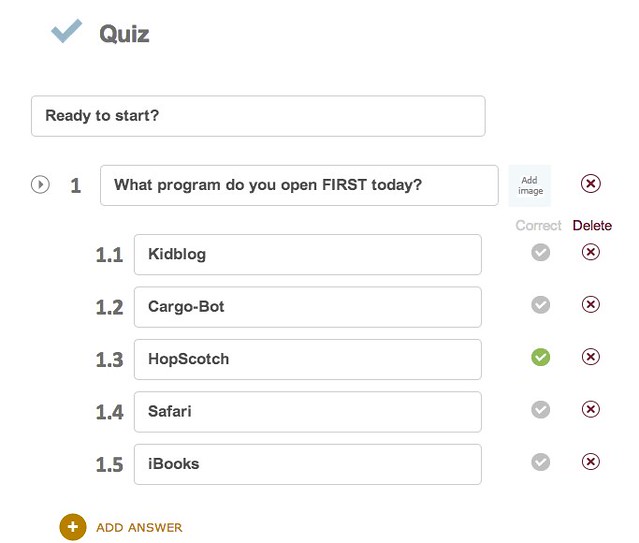
Task: Toggle iBooks correct checkmark
Action: pos(540,462)
